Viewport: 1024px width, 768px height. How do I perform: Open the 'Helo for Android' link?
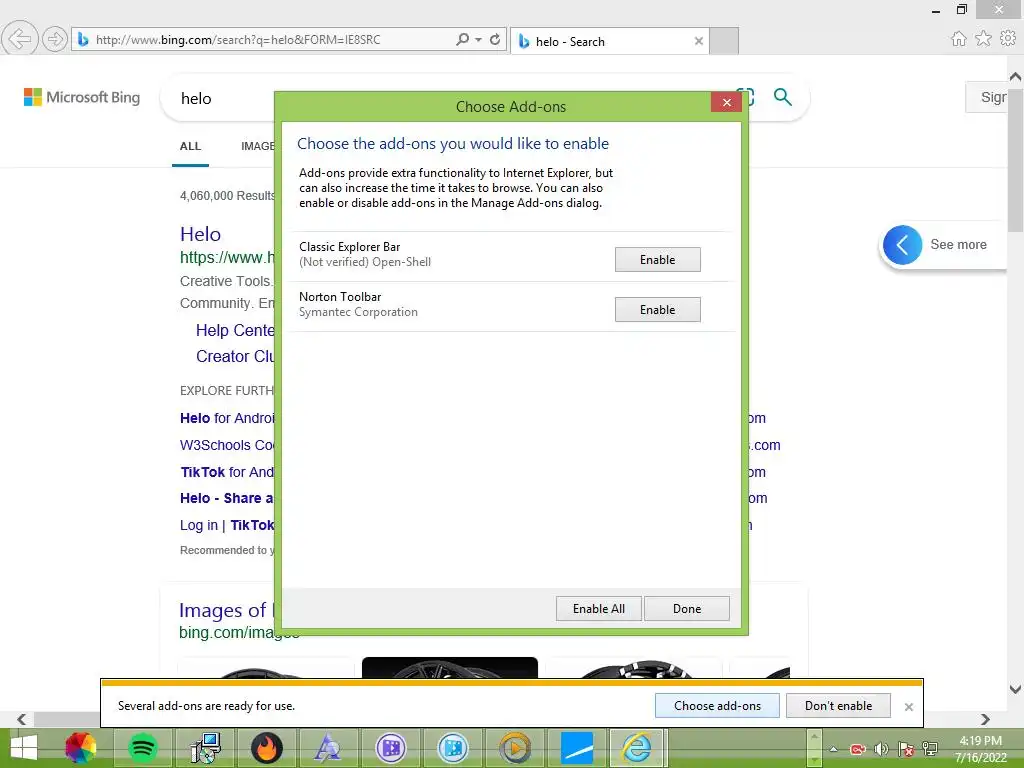click(227, 418)
